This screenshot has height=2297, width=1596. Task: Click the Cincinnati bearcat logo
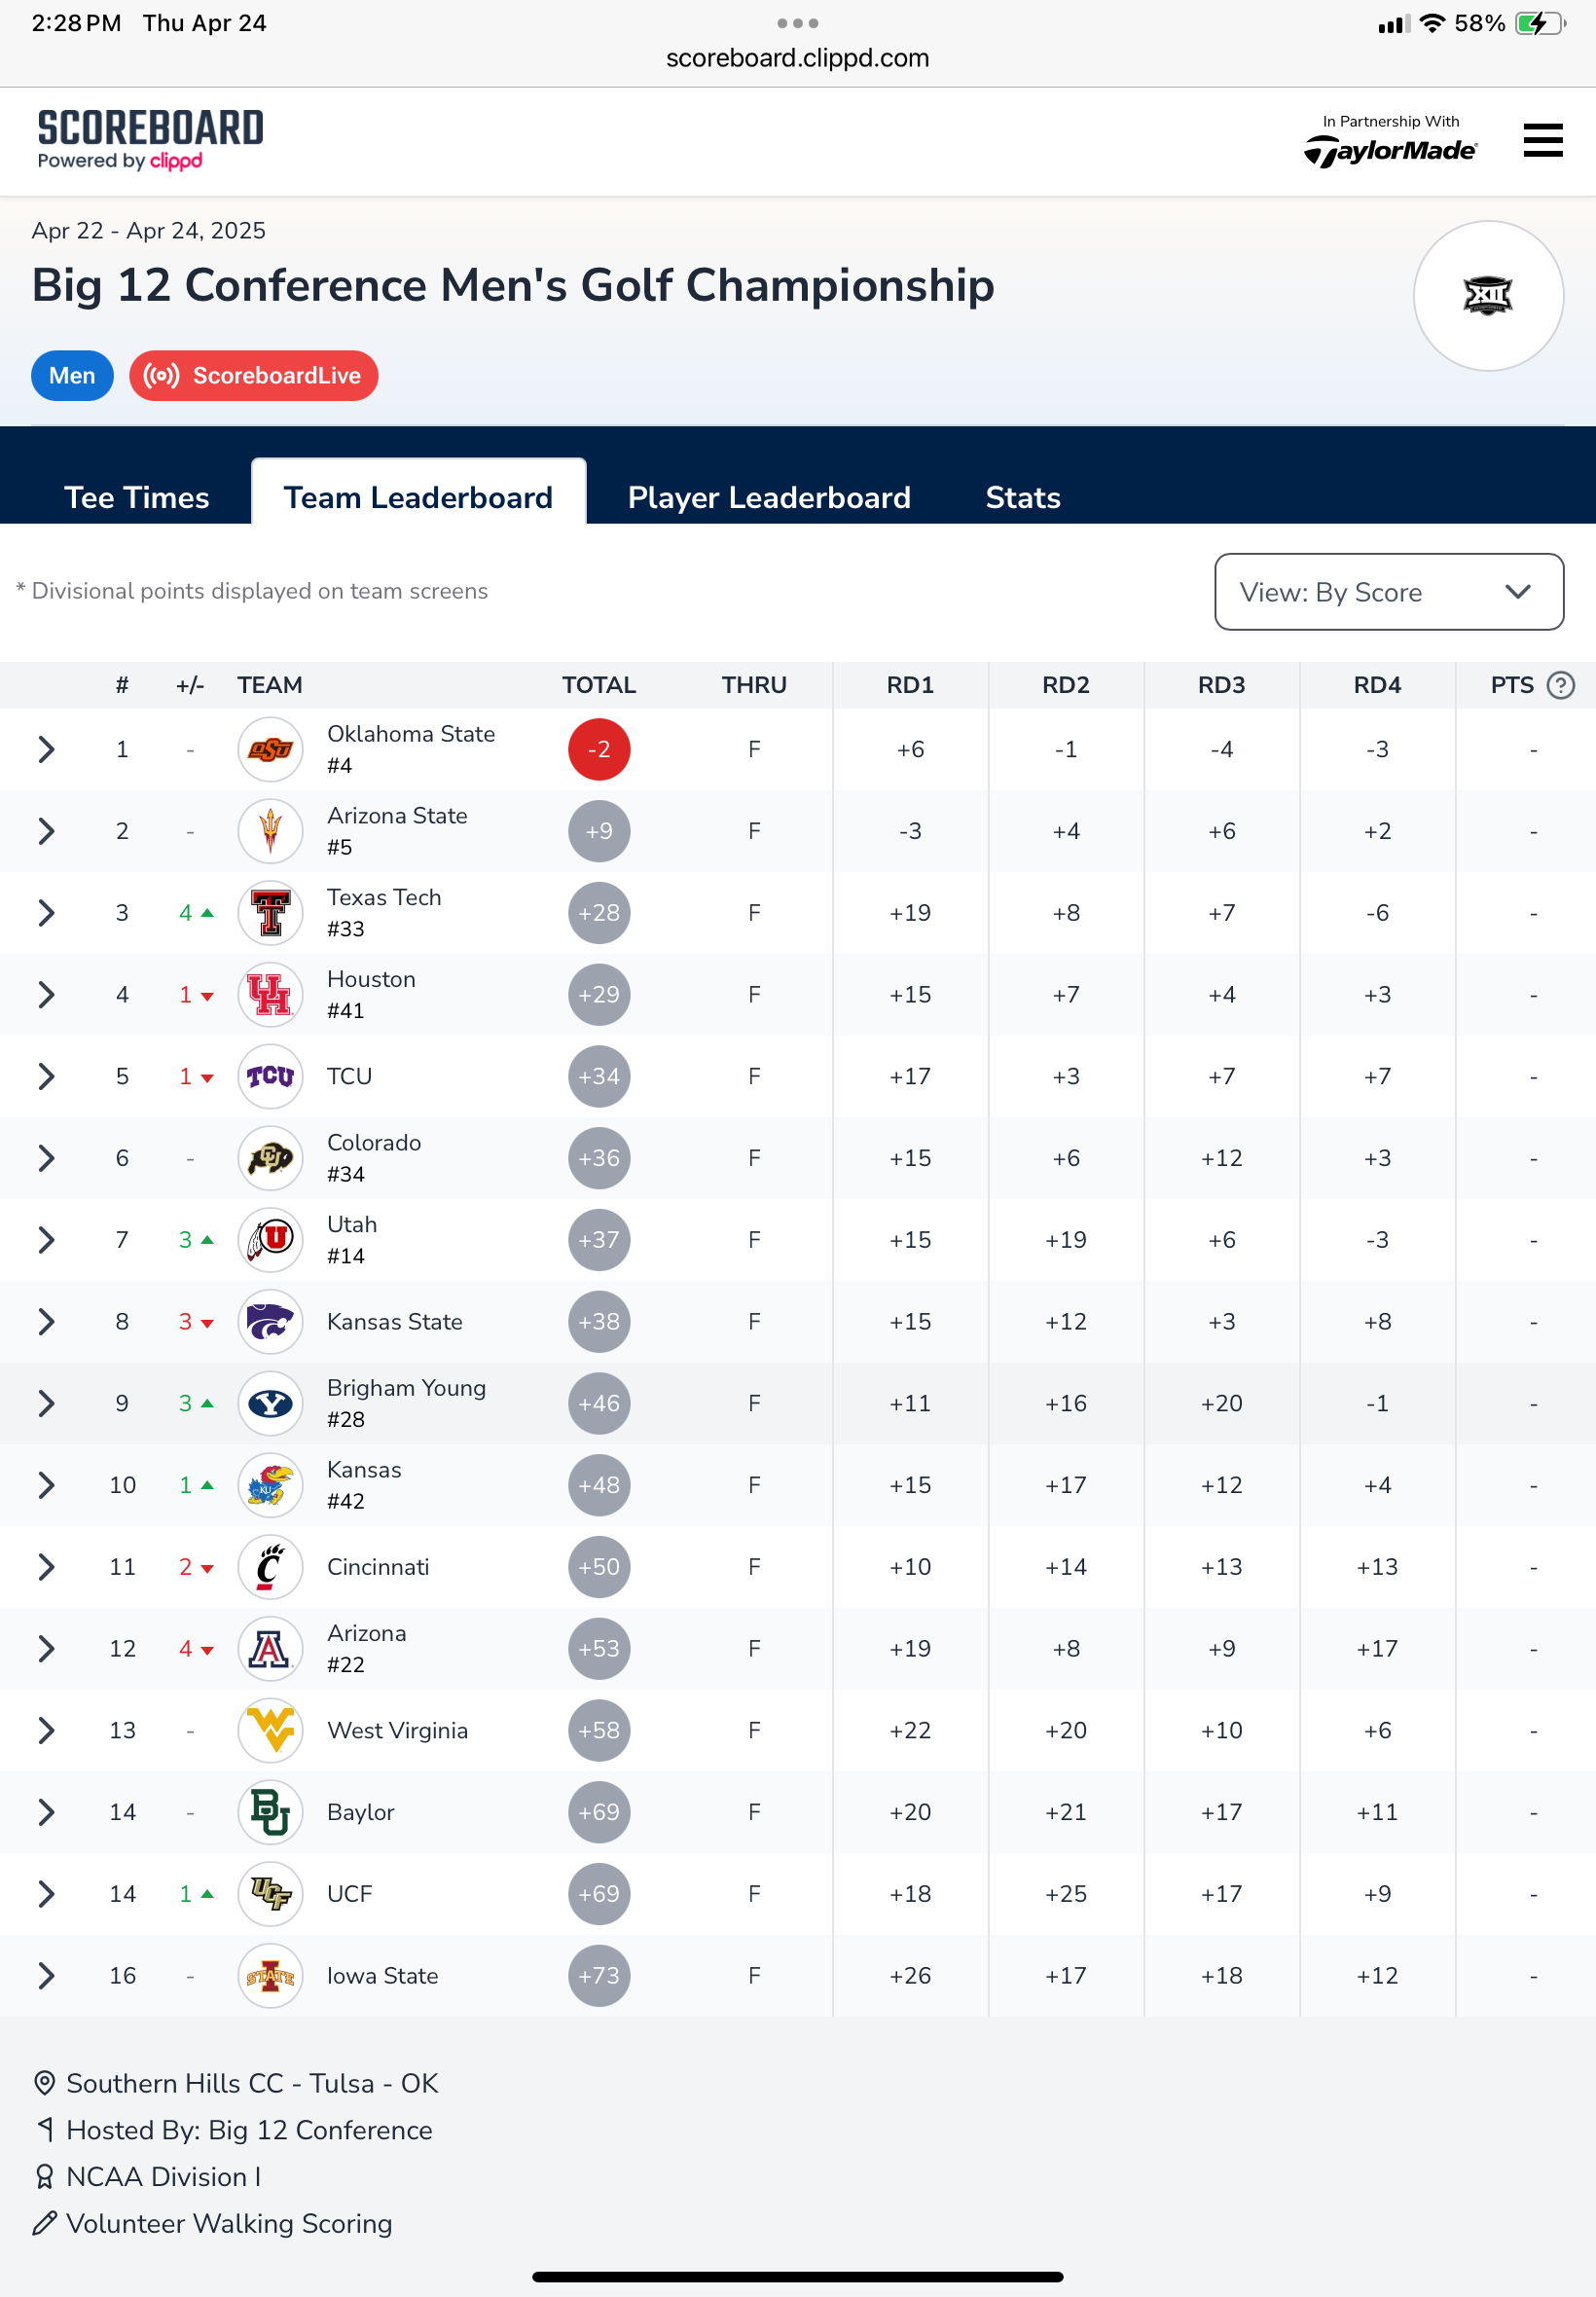[270, 1567]
